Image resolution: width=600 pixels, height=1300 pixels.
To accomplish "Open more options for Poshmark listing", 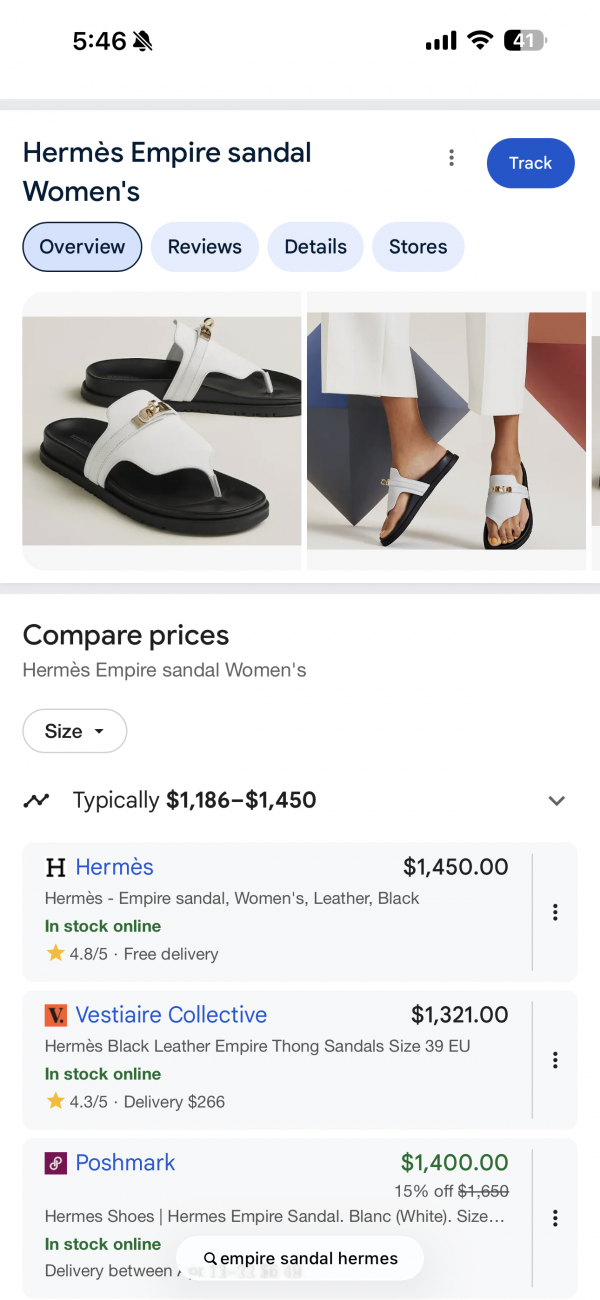I will coord(555,1218).
